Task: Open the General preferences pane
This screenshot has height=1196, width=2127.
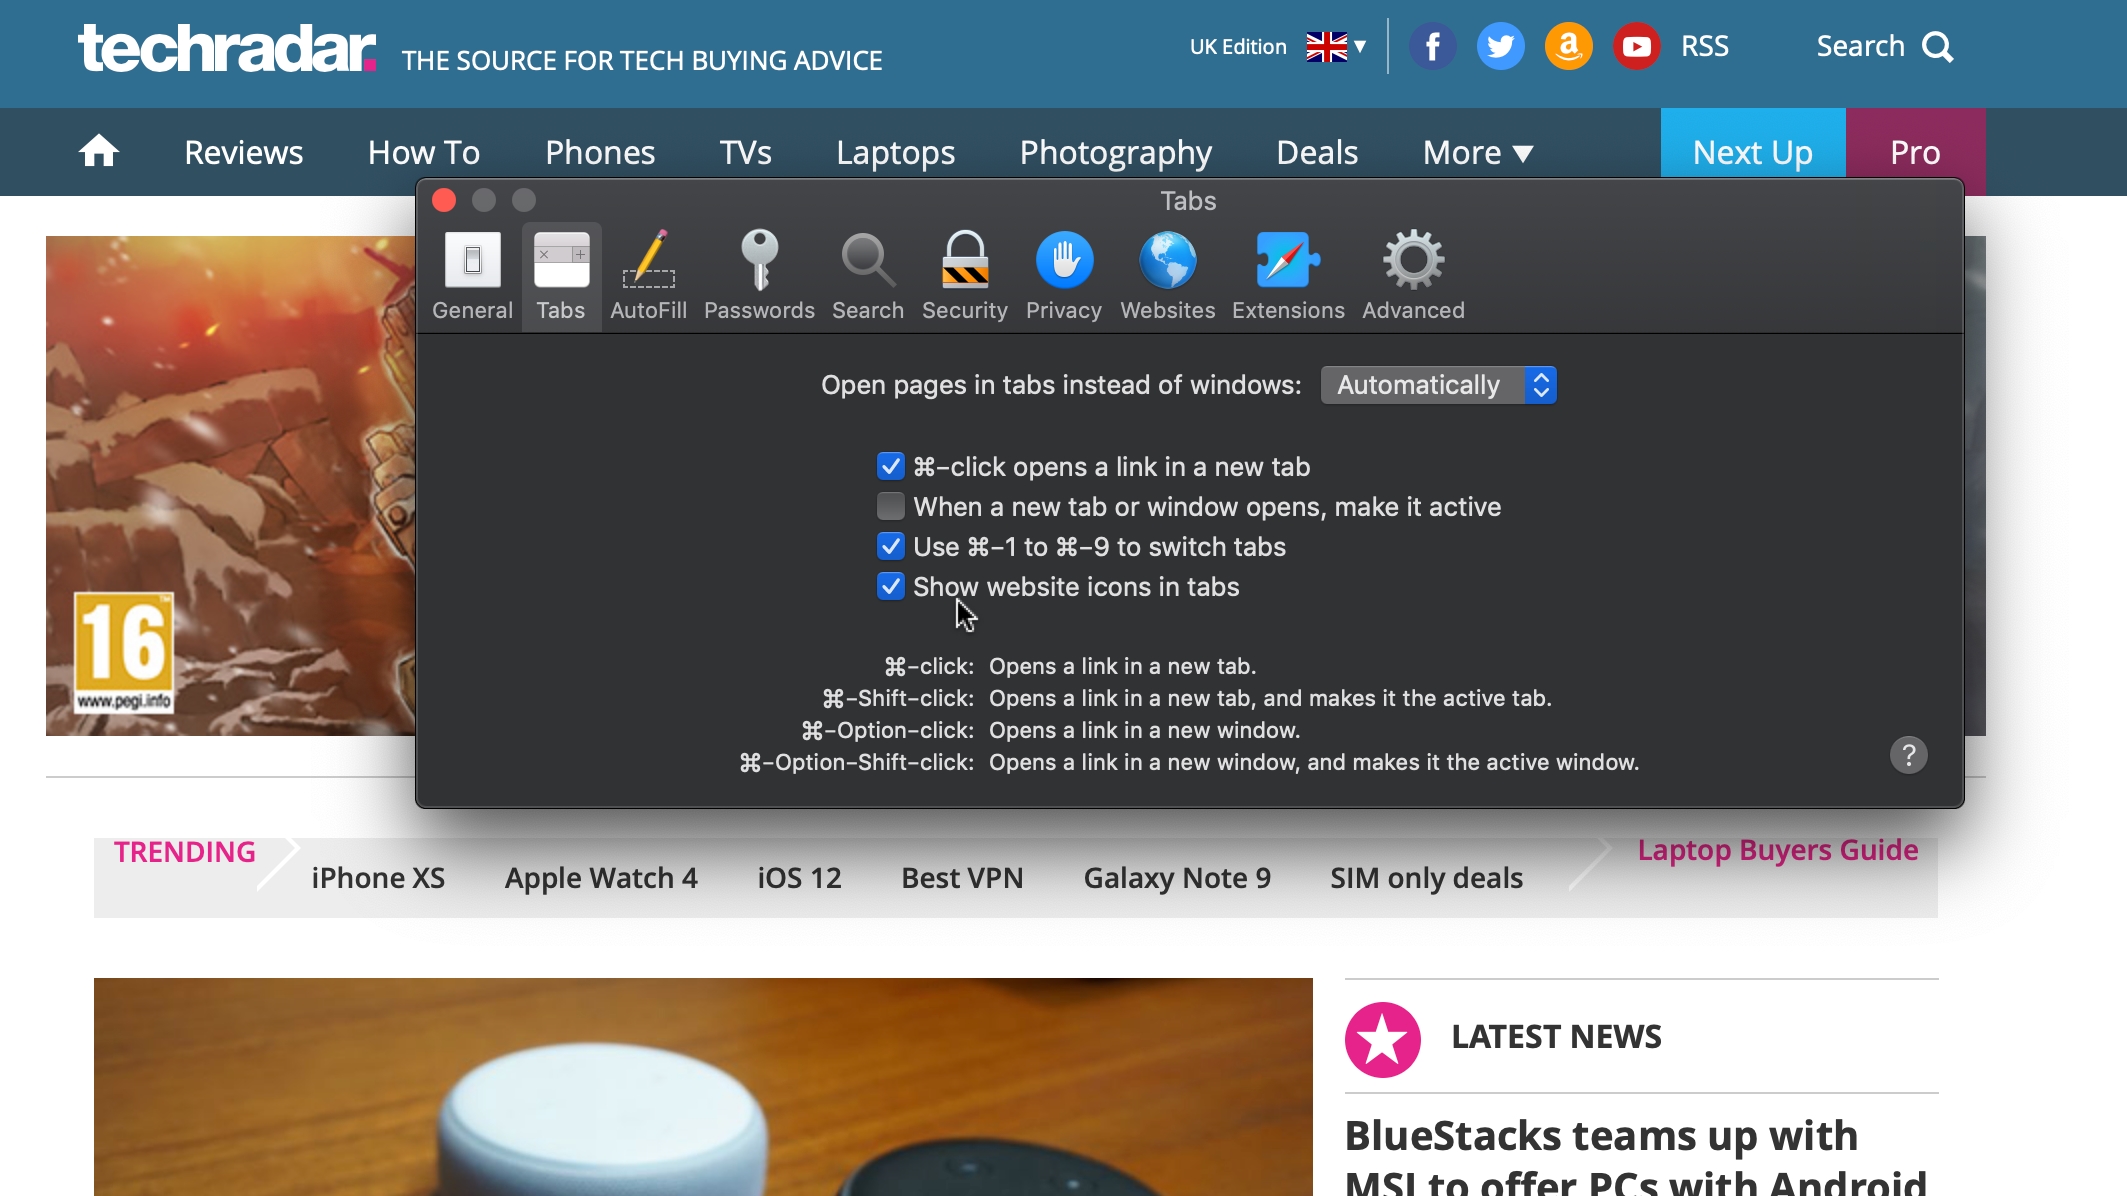Action: (472, 276)
